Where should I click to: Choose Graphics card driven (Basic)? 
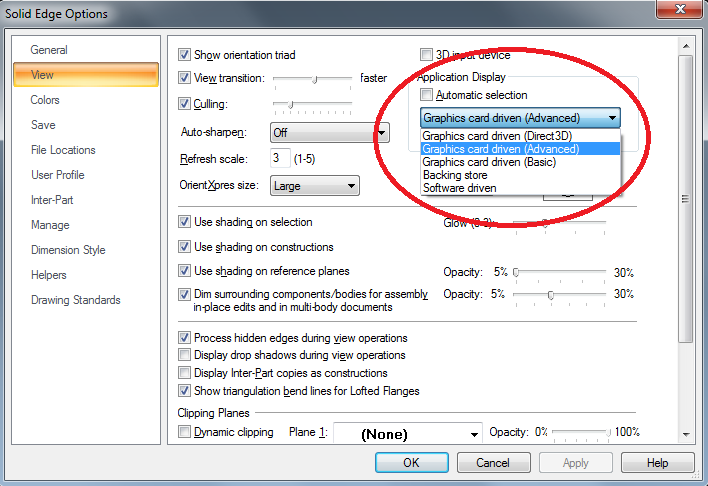click(x=520, y=162)
